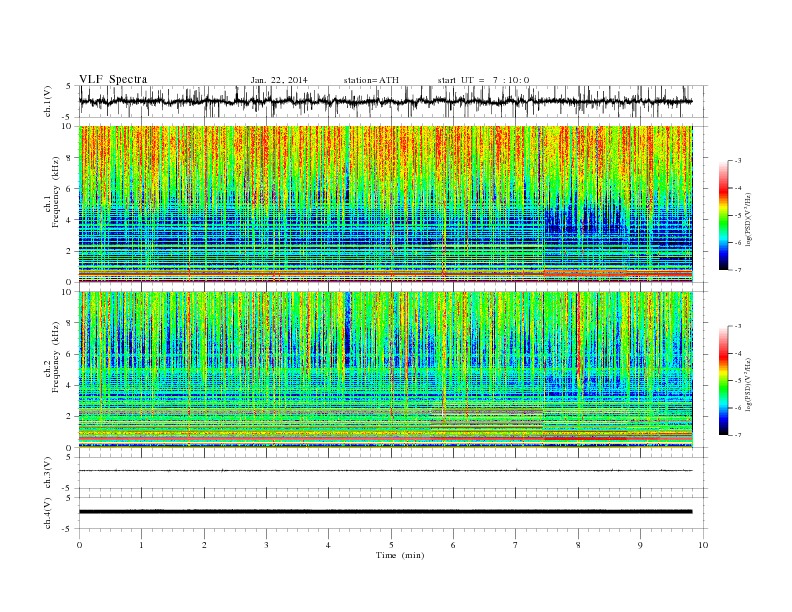Click the "-7" label on ch.1 color bar
Image resolution: width=792 pixels, height=612 pixels.
tap(738, 270)
